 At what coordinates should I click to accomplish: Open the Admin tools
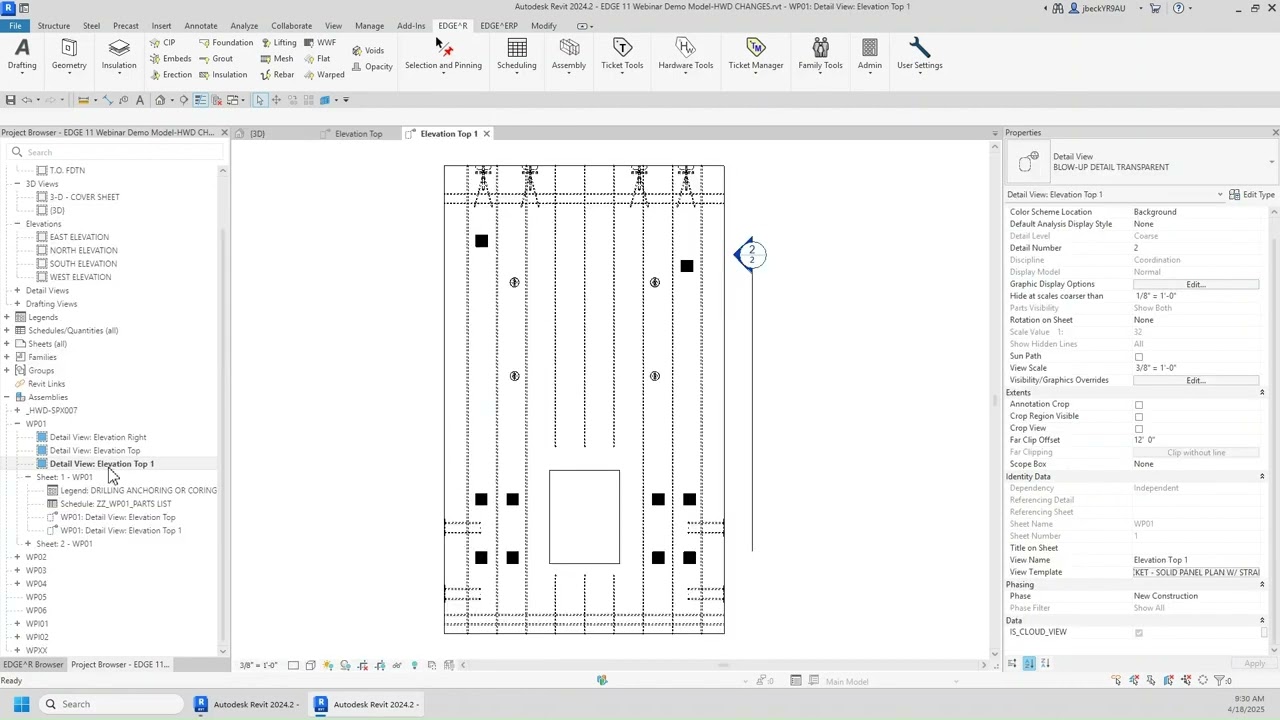870,56
